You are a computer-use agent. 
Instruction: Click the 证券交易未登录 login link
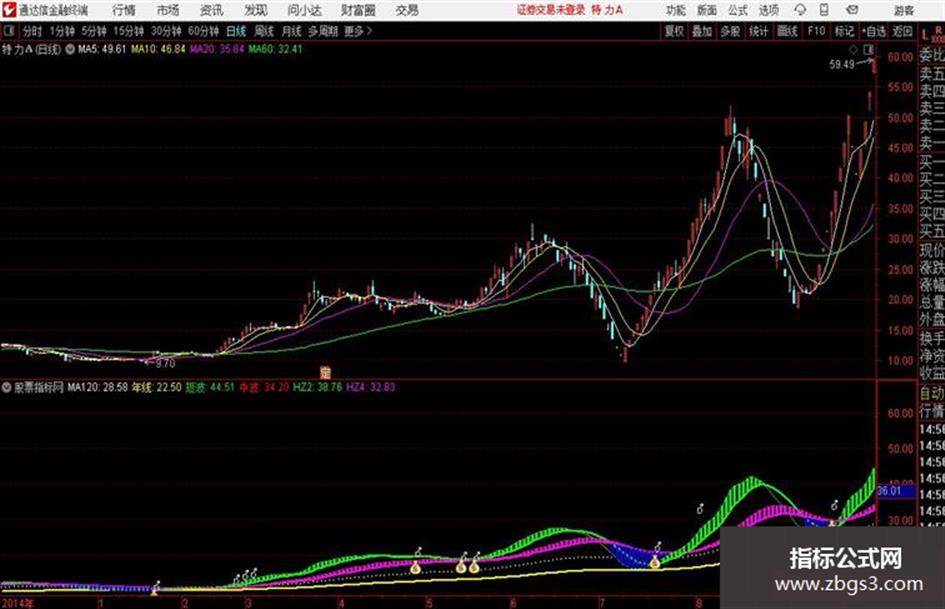(x=550, y=10)
